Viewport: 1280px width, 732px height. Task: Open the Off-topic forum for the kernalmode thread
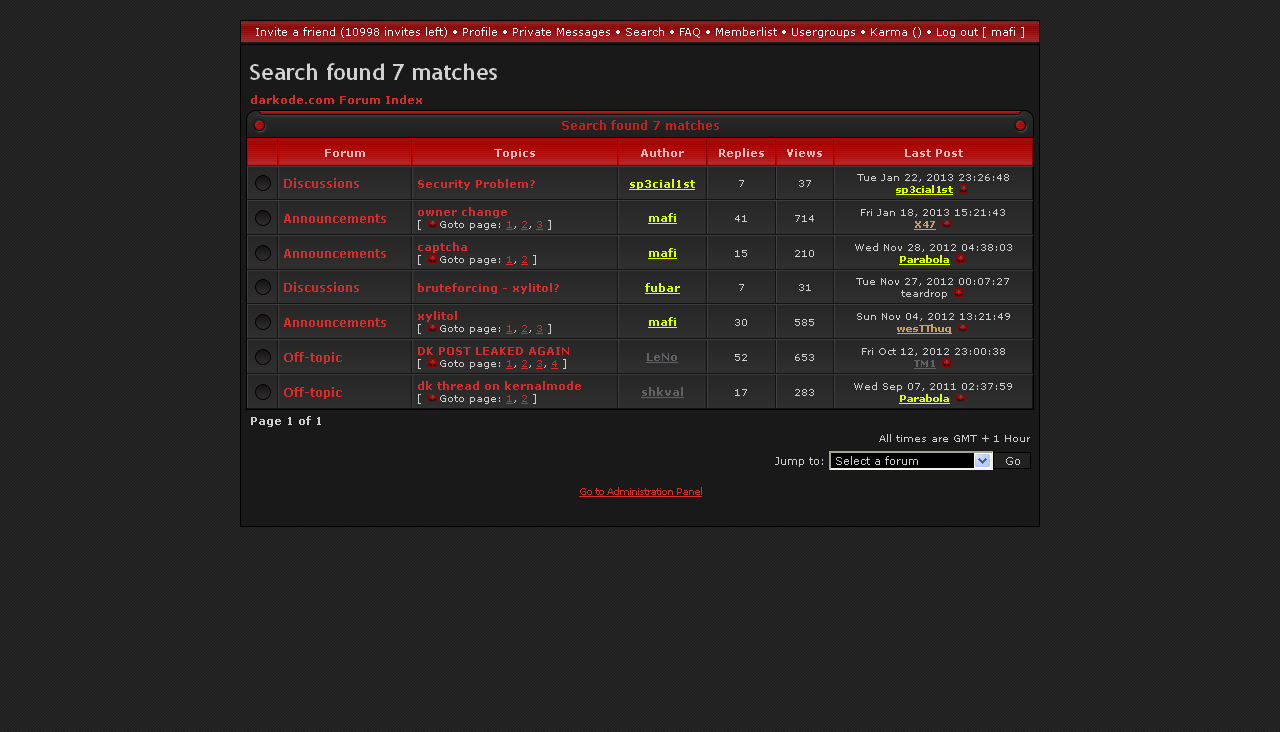click(x=312, y=392)
